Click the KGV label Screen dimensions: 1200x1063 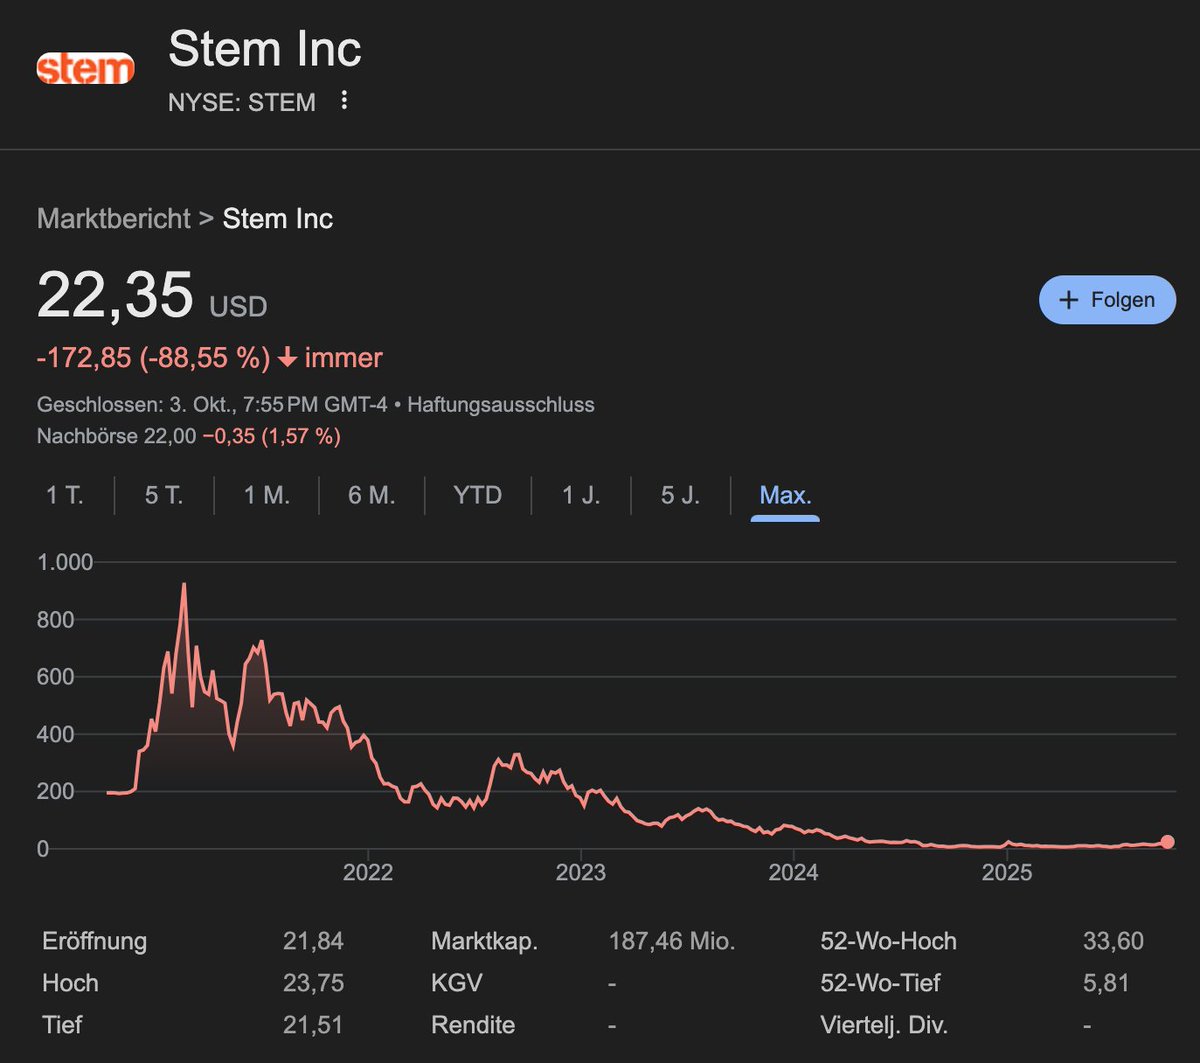point(457,983)
